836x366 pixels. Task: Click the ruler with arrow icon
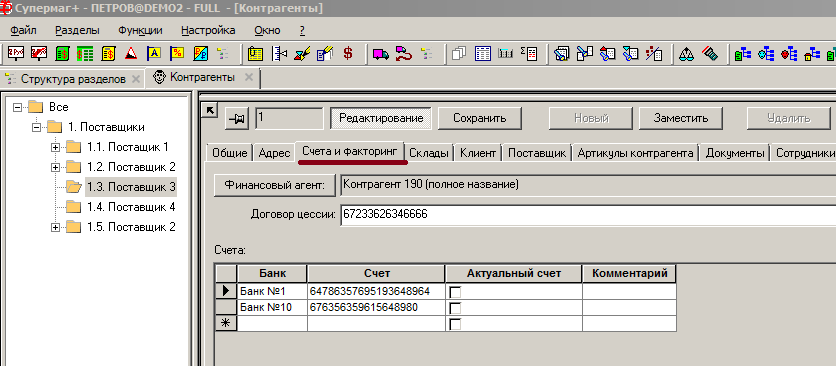[x=279, y=53]
